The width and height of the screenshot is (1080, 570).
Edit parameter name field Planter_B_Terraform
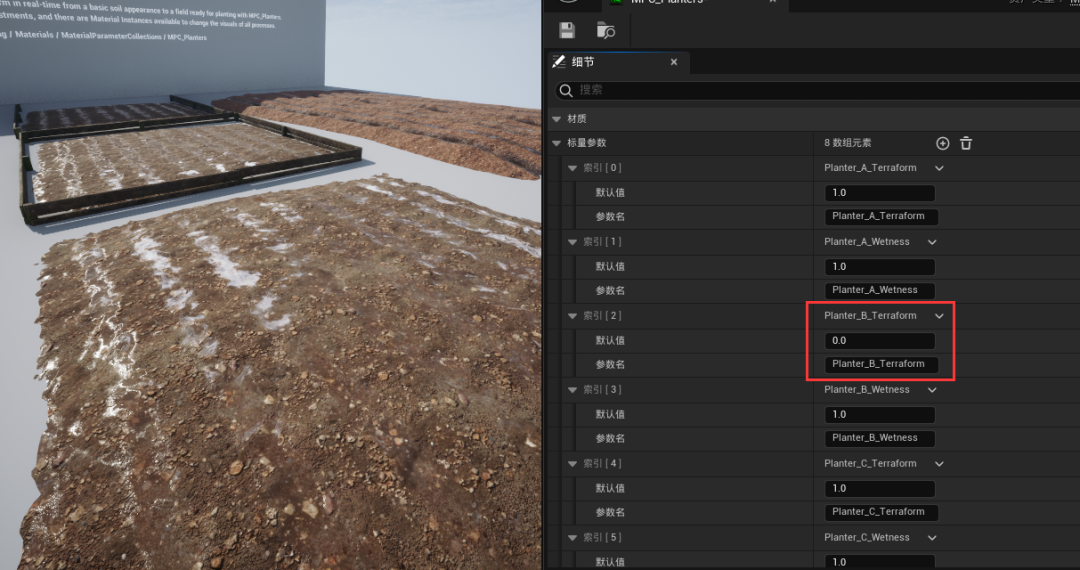pos(881,364)
